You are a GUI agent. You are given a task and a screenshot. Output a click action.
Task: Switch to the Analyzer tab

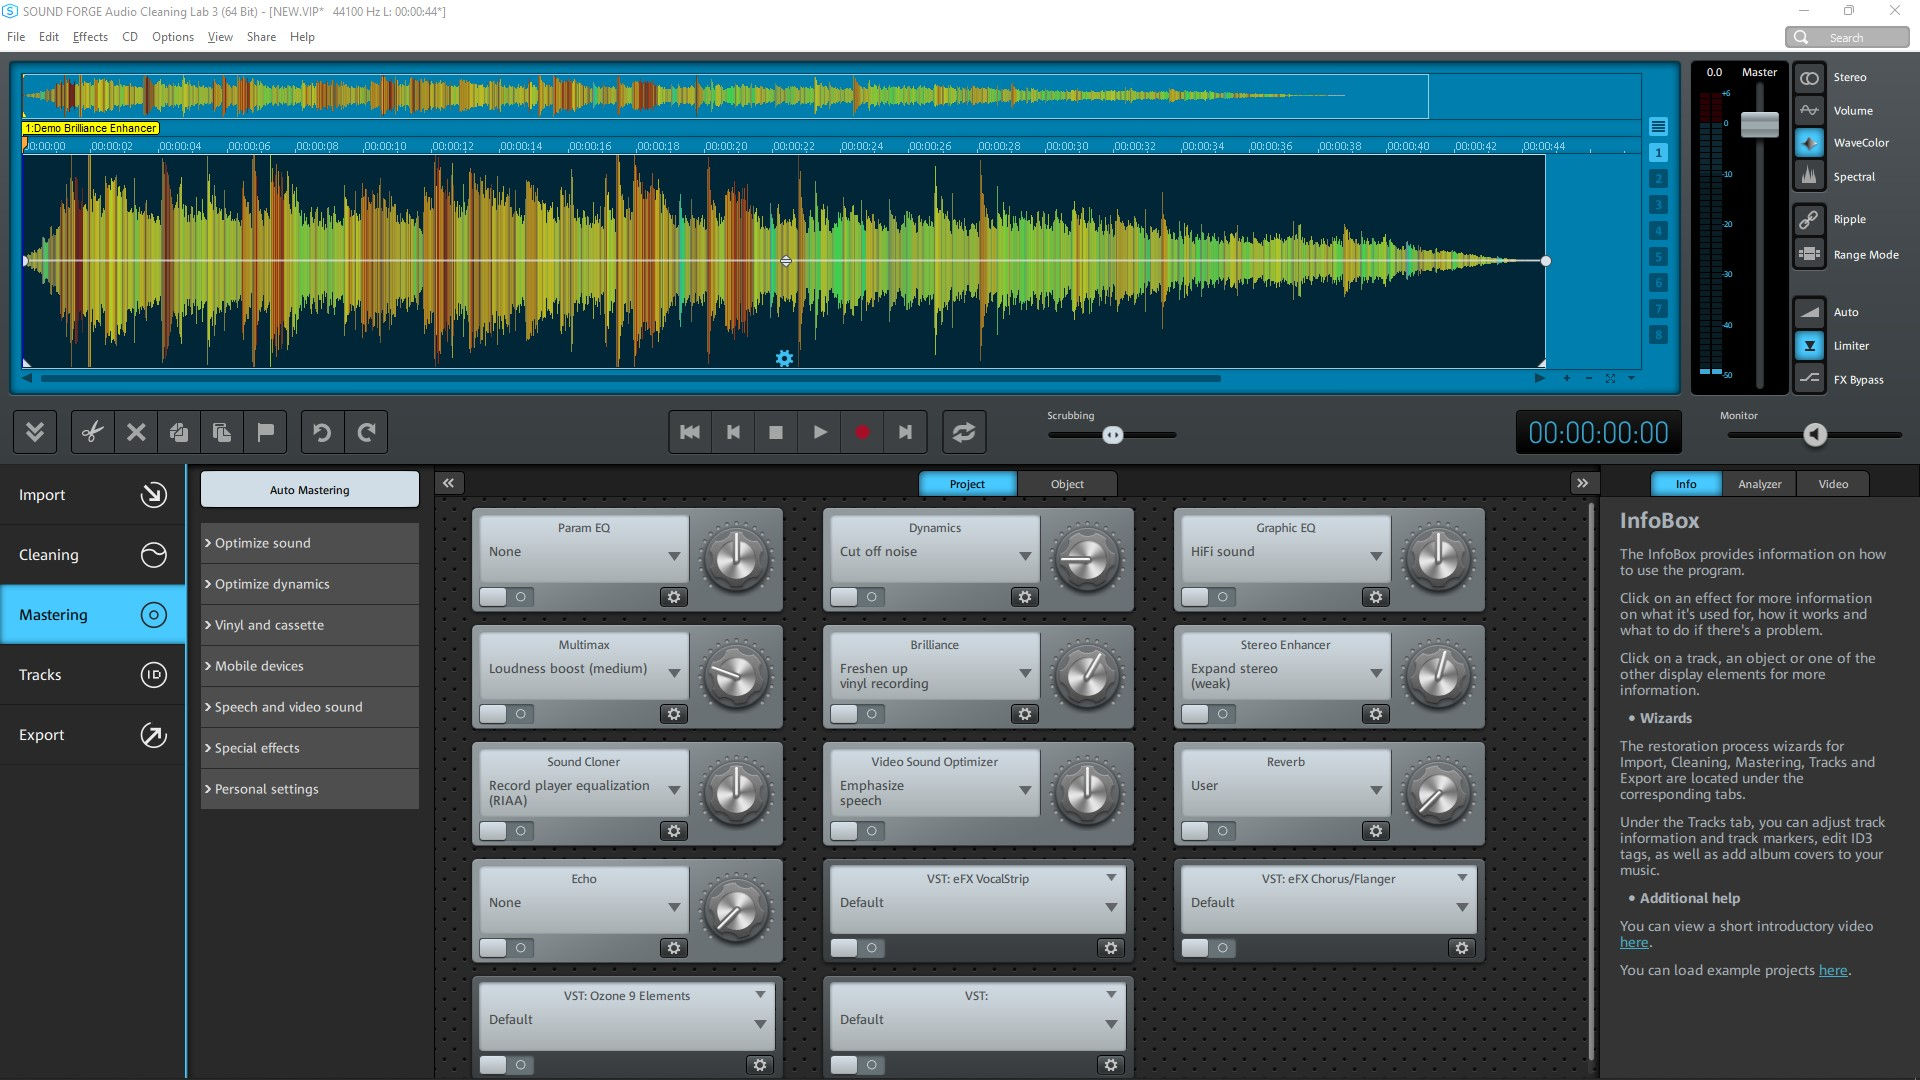click(1759, 483)
